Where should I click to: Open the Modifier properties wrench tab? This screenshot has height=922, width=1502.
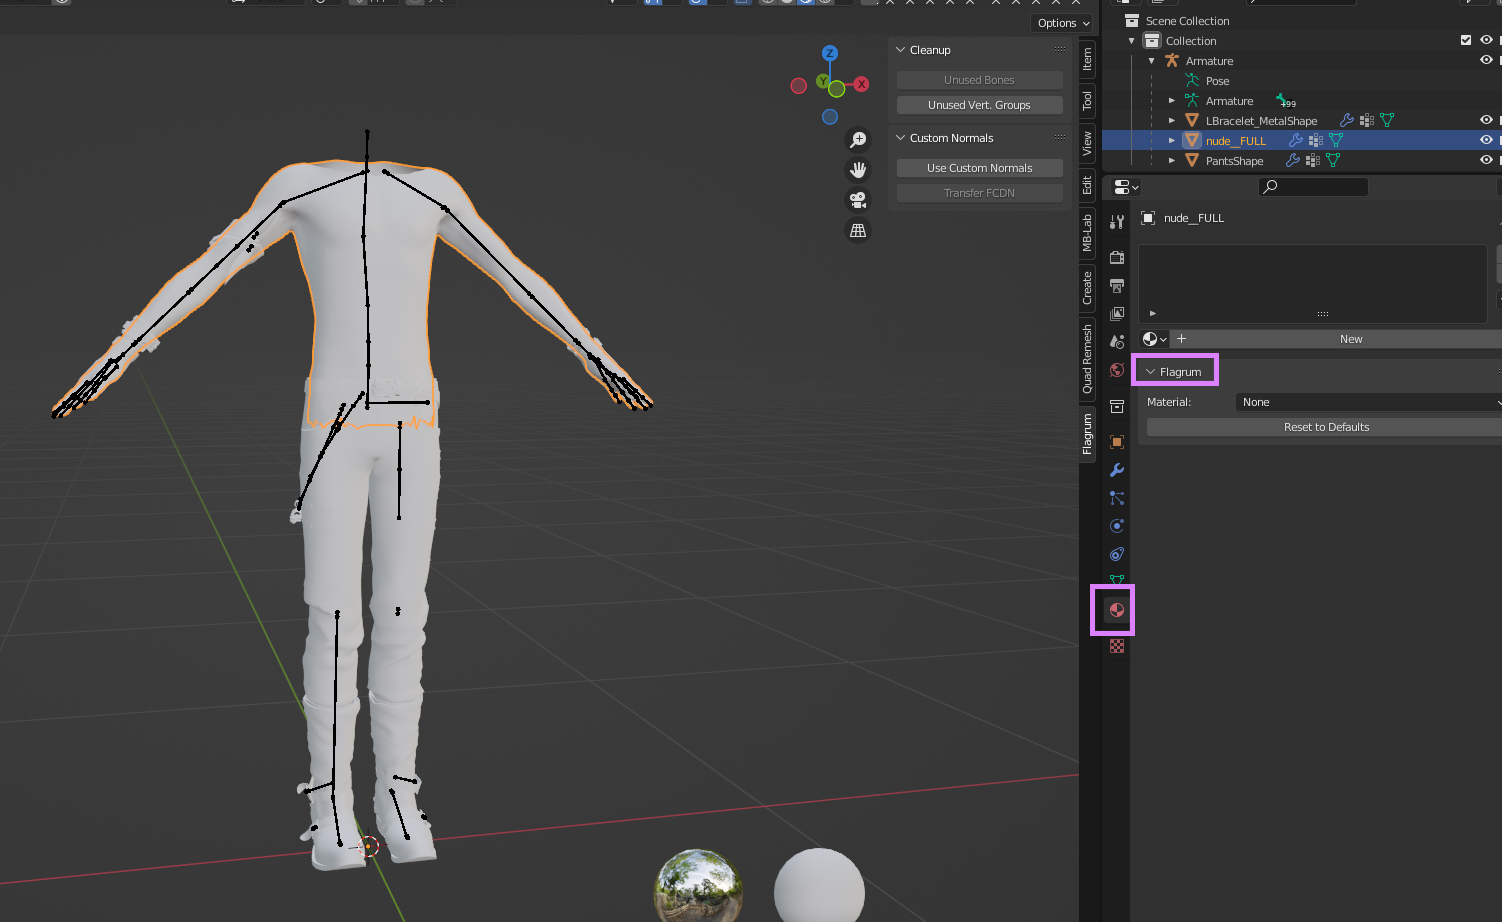[x=1117, y=470]
